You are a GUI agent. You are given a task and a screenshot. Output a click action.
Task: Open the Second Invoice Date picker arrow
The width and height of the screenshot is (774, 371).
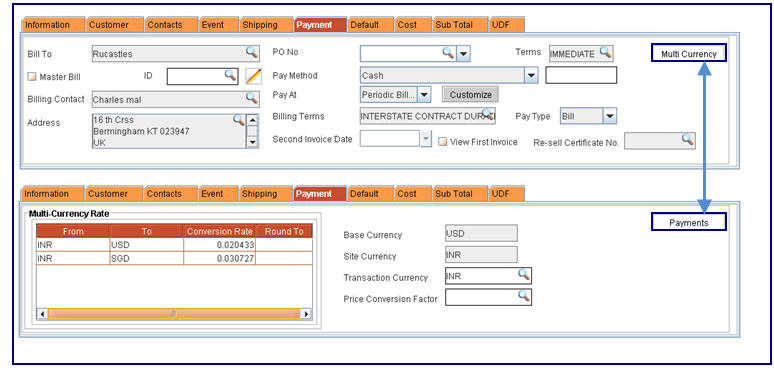pos(426,139)
